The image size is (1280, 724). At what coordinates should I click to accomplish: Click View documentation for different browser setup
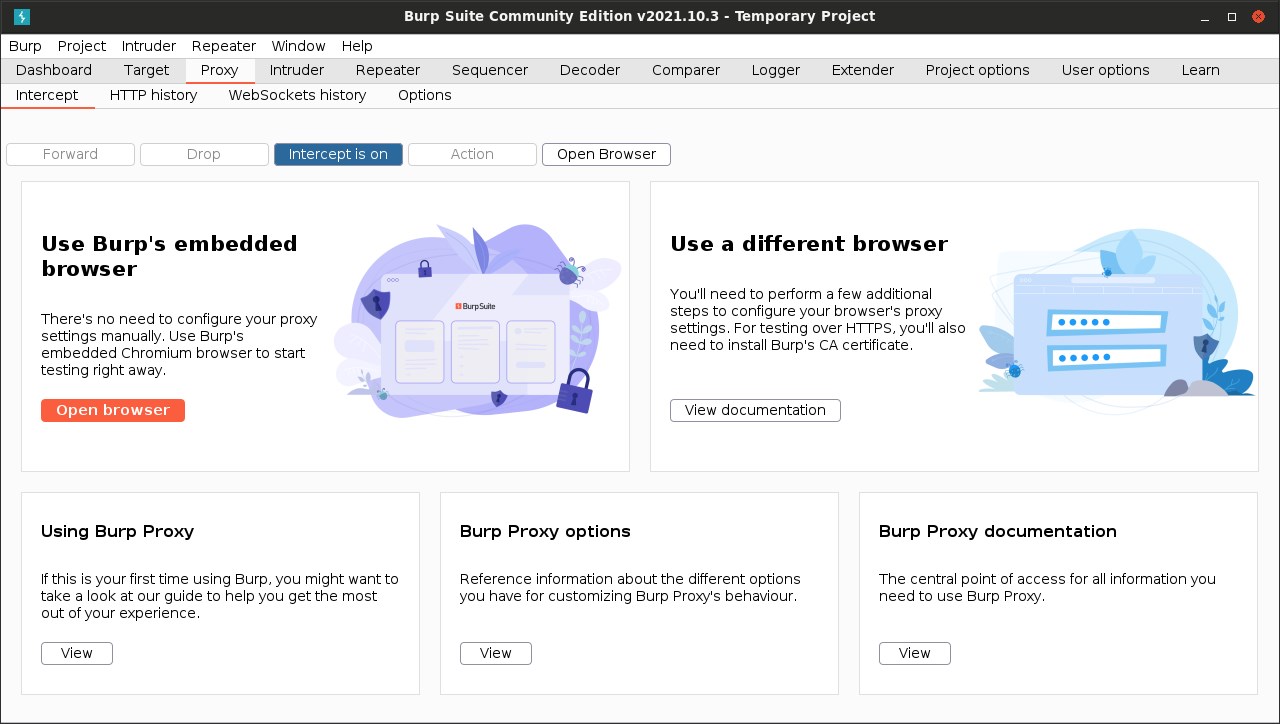[x=755, y=410]
